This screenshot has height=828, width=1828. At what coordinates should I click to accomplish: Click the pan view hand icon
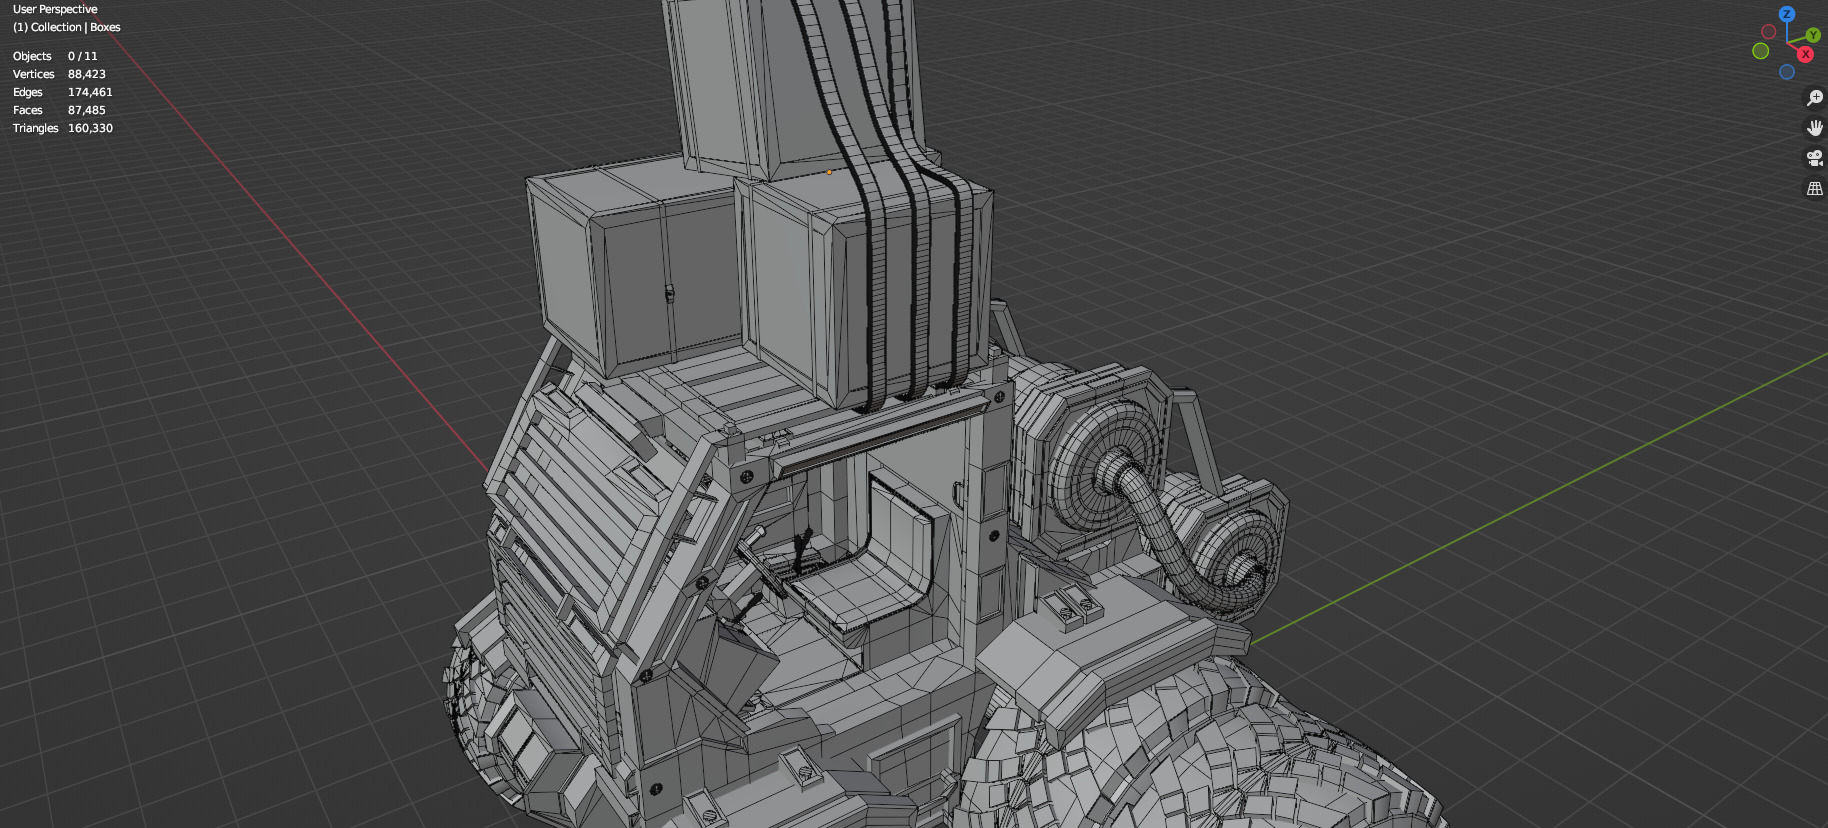tap(1814, 128)
